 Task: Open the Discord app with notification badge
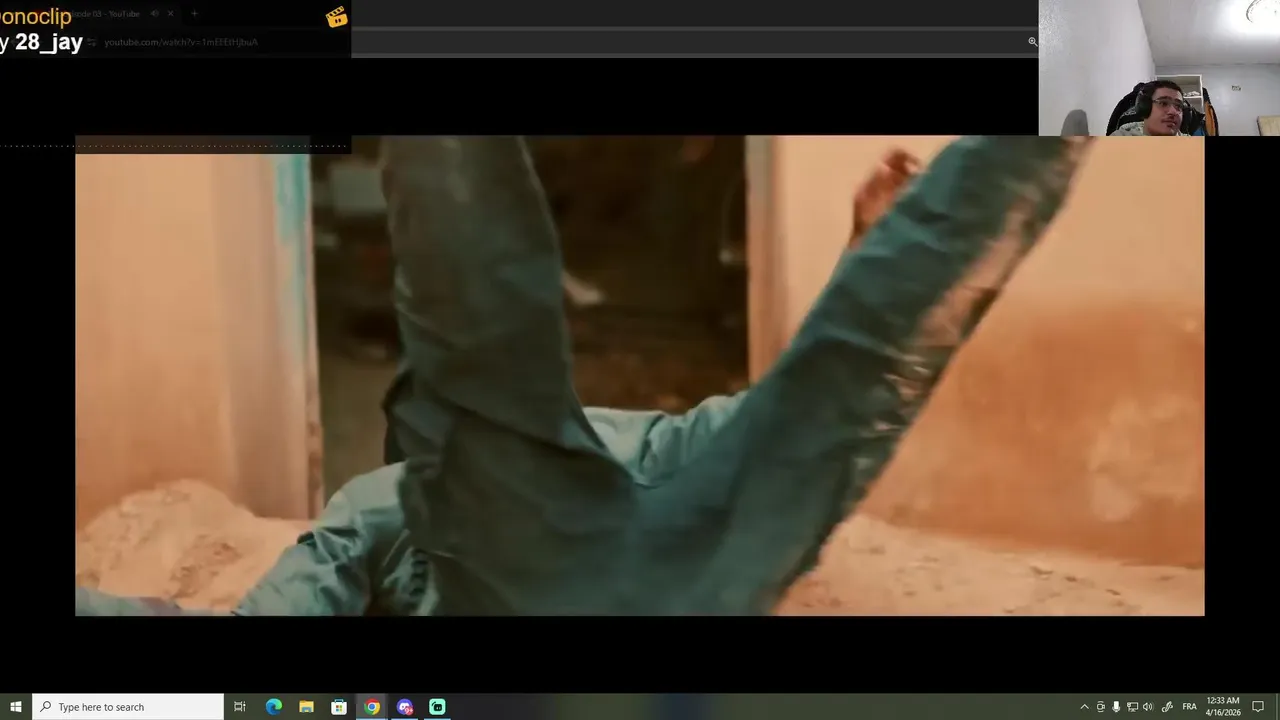405,707
